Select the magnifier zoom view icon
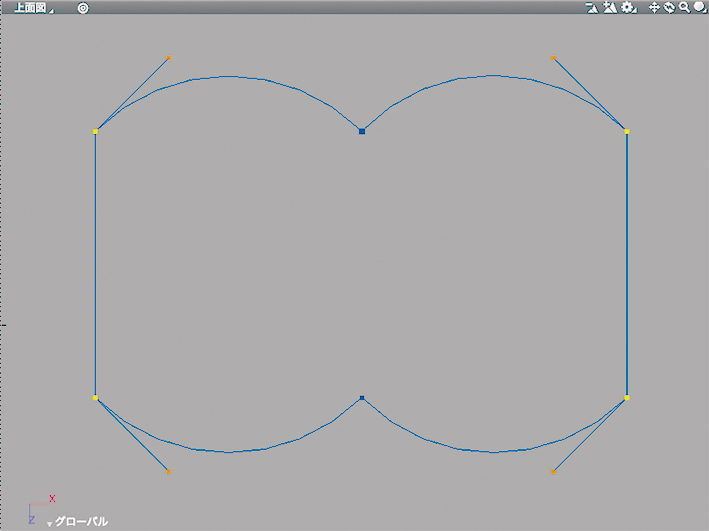The image size is (709, 531). 684,8
